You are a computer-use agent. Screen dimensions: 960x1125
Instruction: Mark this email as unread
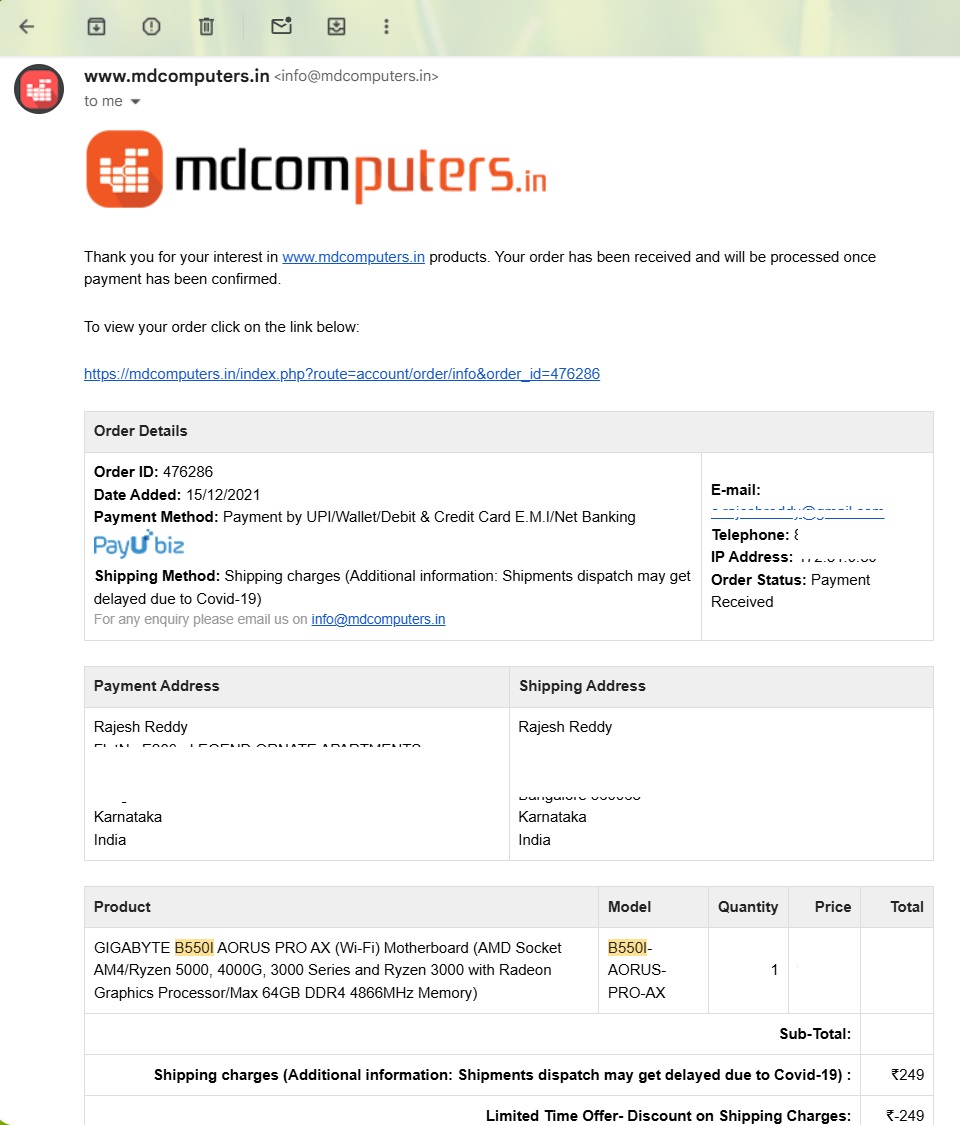(x=281, y=27)
